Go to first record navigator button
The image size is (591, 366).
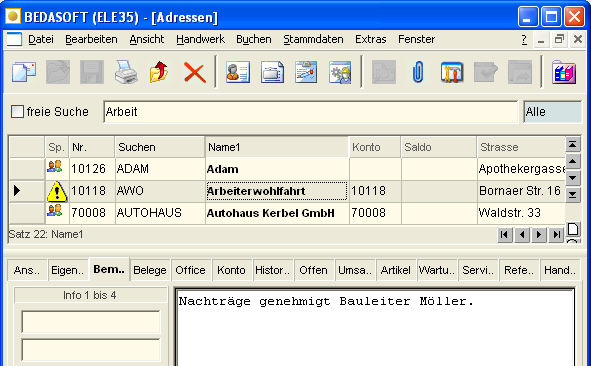pyautogui.click(x=505, y=235)
